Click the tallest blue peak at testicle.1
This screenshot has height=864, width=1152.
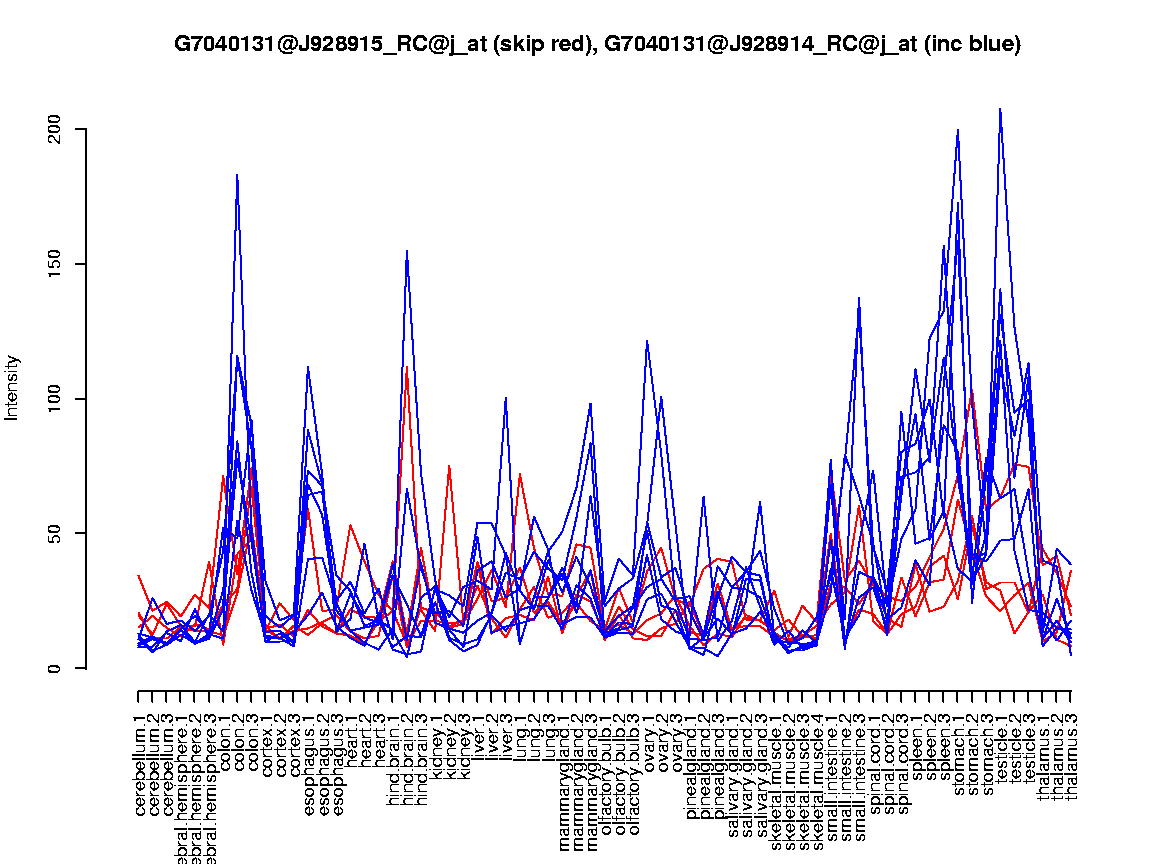1000,109
